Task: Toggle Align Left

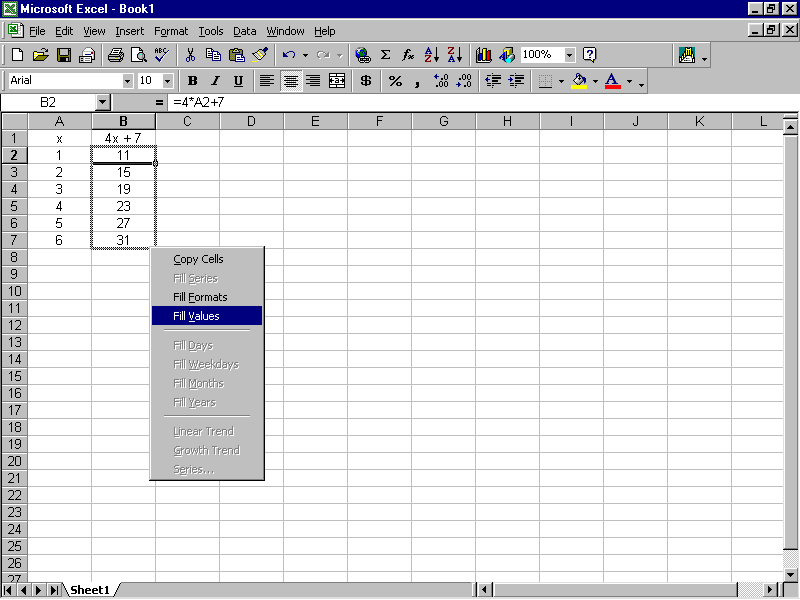Action: pos(266,81)
